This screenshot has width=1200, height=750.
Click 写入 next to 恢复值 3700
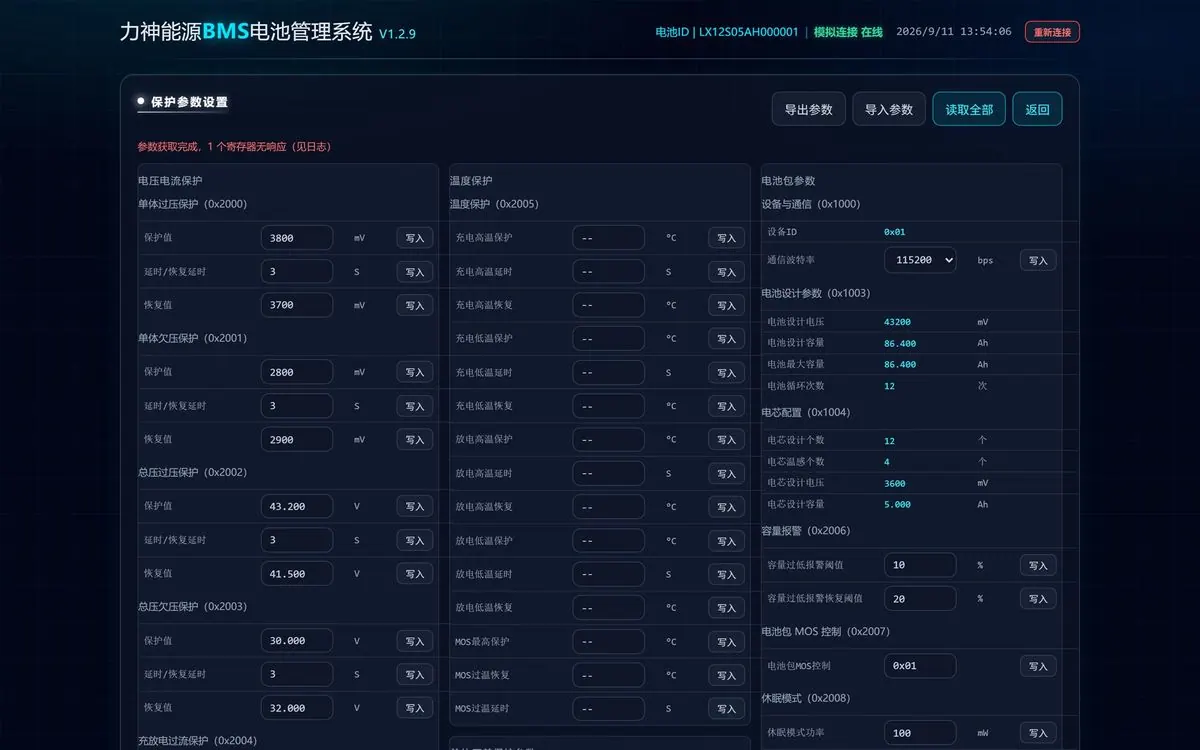point(415,305)
